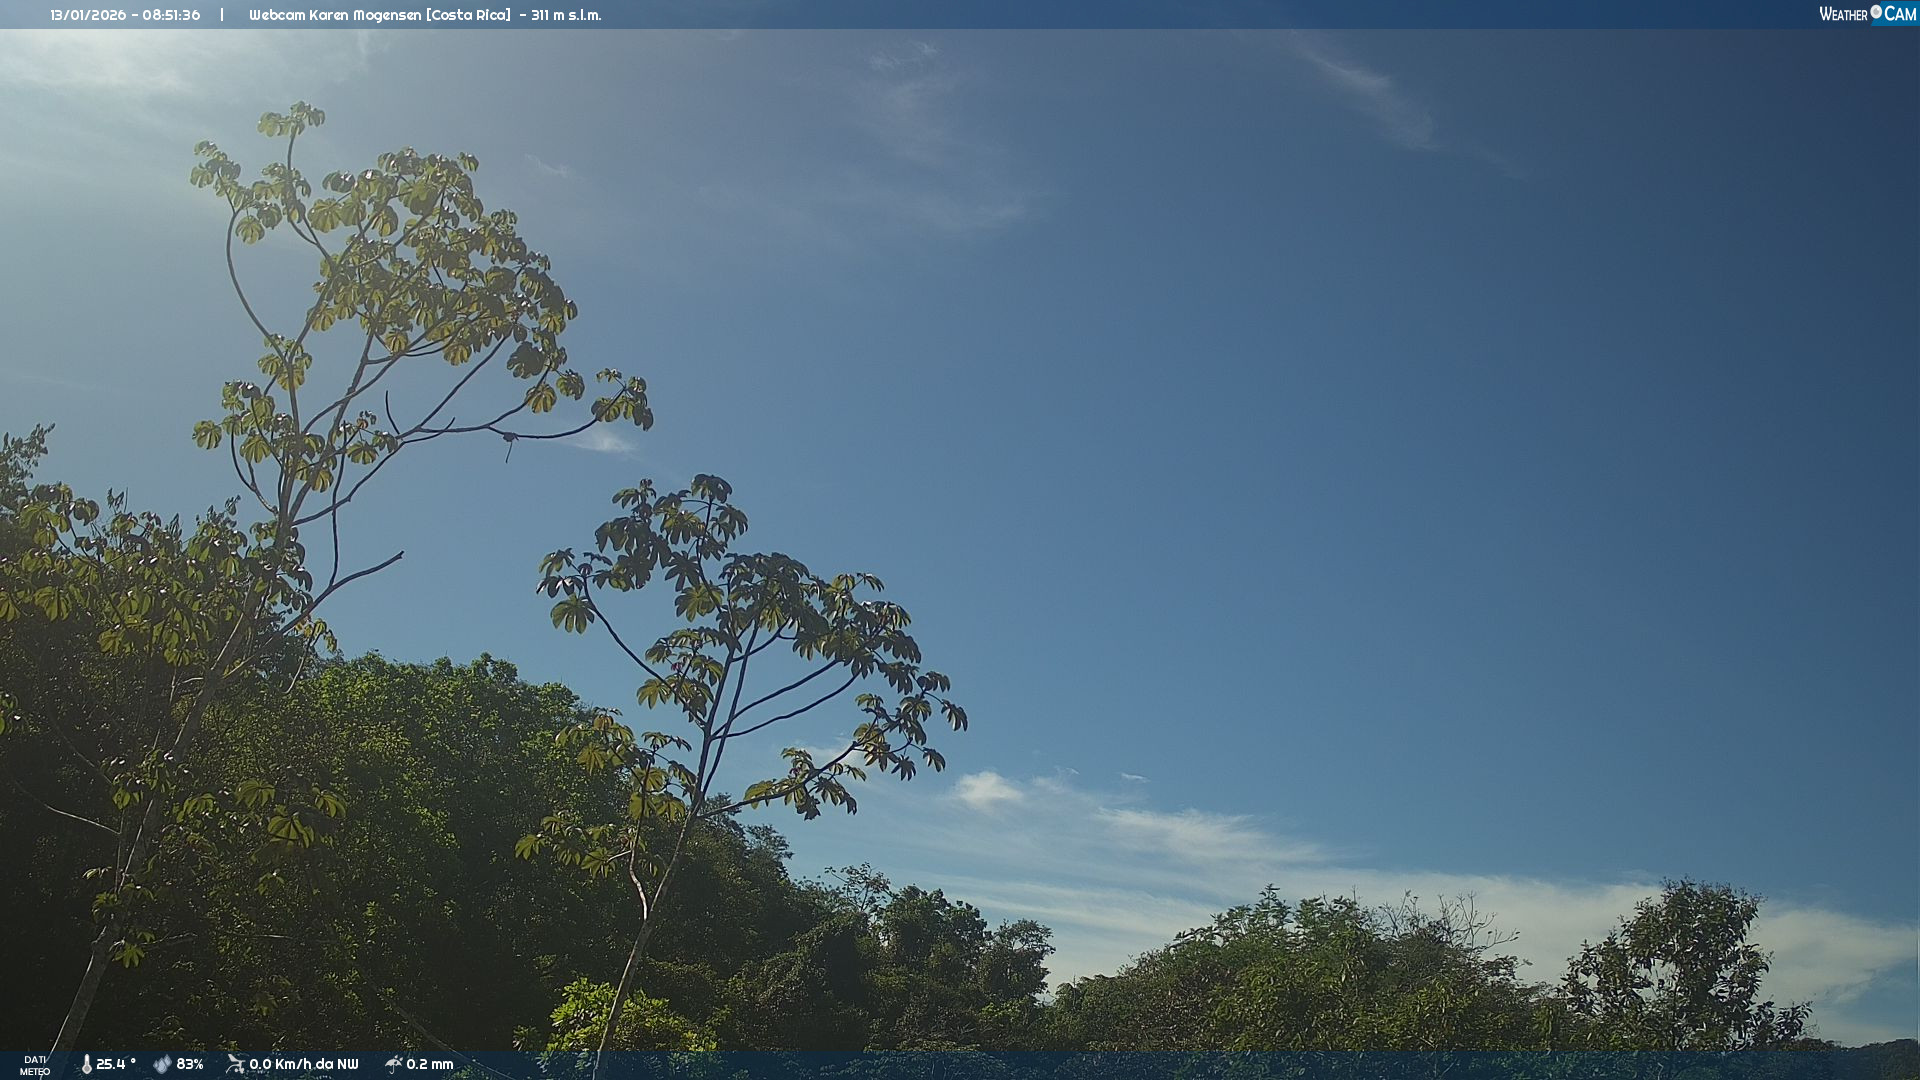Viewport: 1920px width, 1080px height.
Task: Select the 25.4 ° temperature reading
Action: [116, 1064]
